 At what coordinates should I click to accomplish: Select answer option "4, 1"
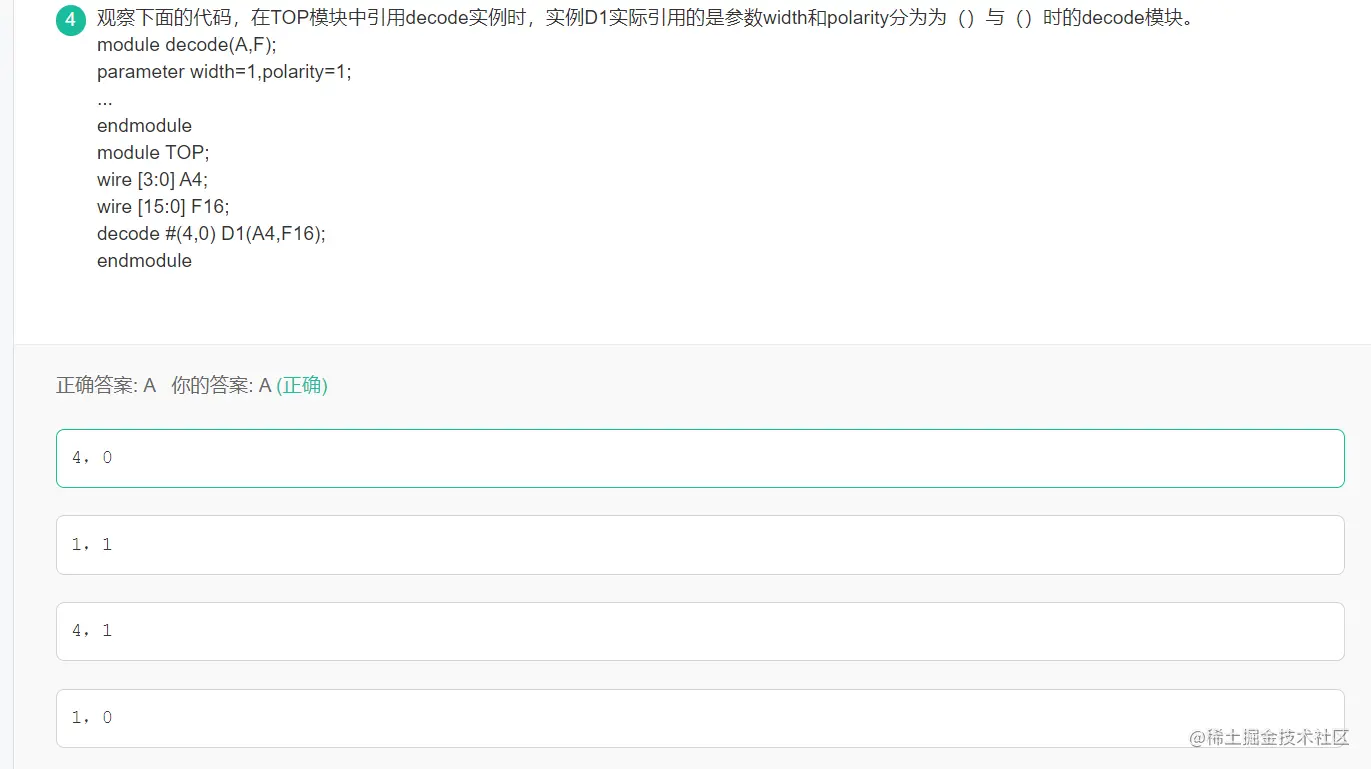[x=700, y=631]
